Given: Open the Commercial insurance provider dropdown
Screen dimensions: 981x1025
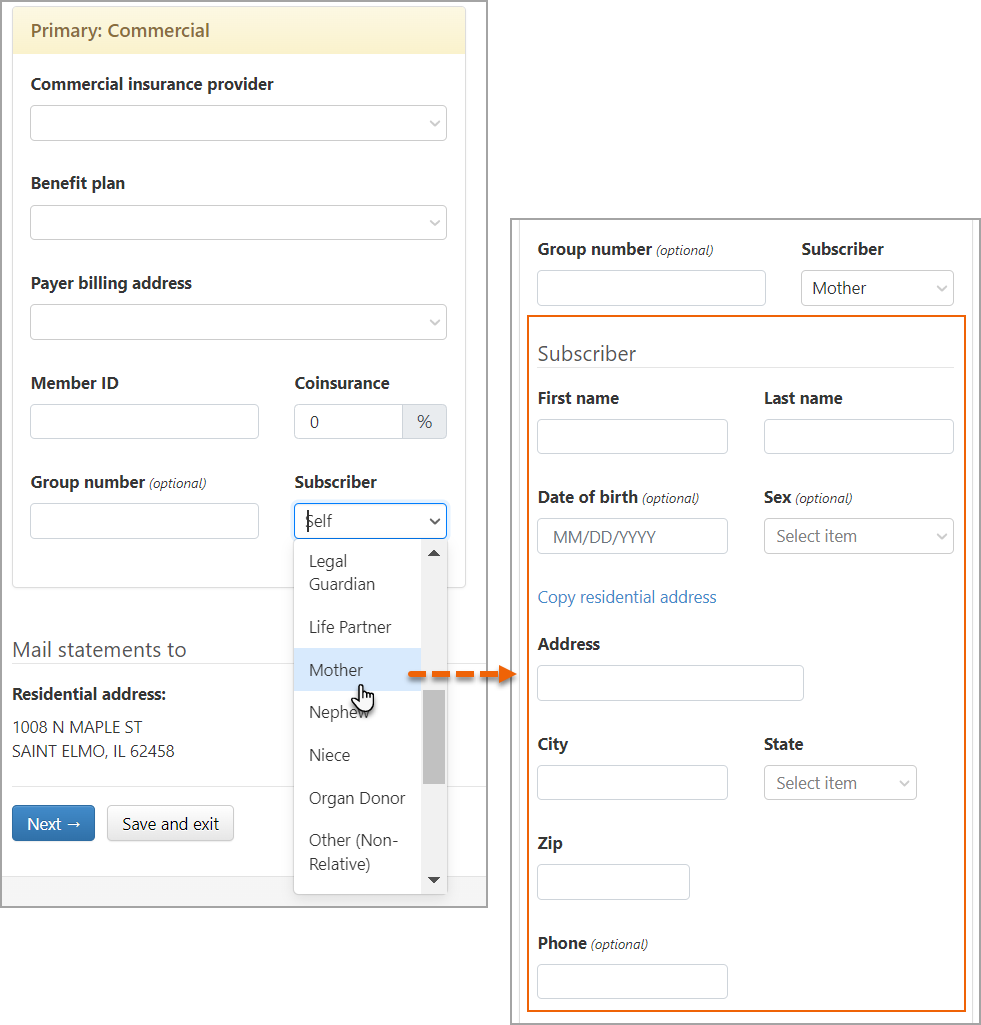Looking at the screenshot, I should pos(238,123).
